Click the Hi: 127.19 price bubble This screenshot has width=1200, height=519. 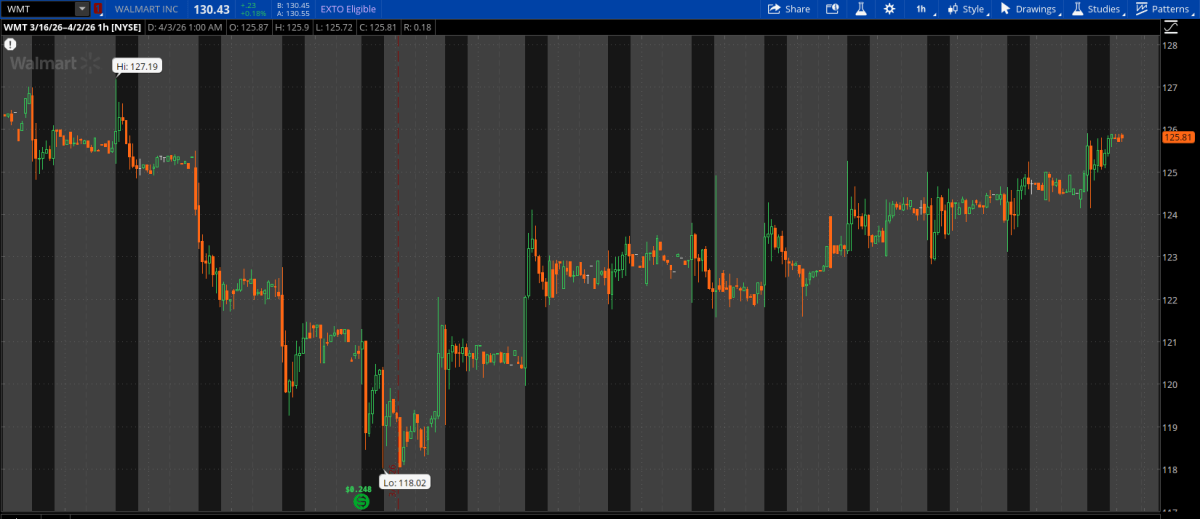(137, 66)
